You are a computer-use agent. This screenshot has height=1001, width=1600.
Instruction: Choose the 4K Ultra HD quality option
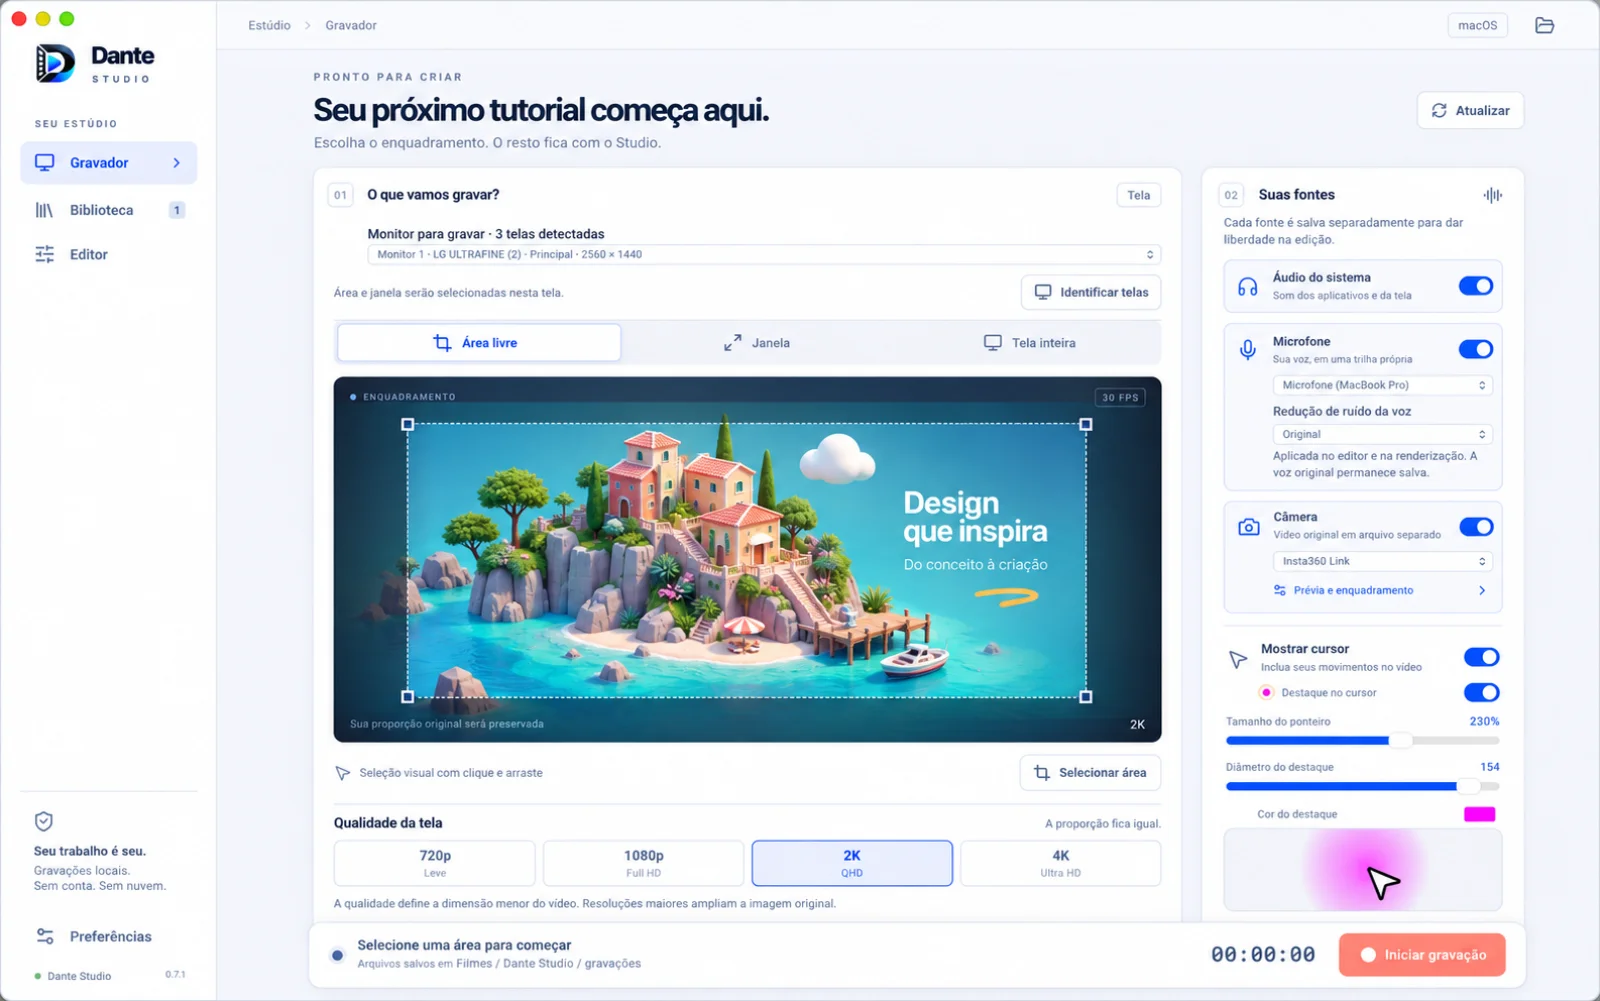pyautogui.click(x=1060, y=863)
